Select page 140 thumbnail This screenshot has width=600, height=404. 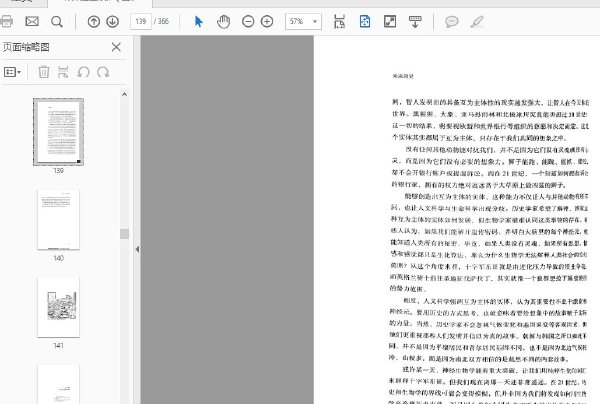58,220
